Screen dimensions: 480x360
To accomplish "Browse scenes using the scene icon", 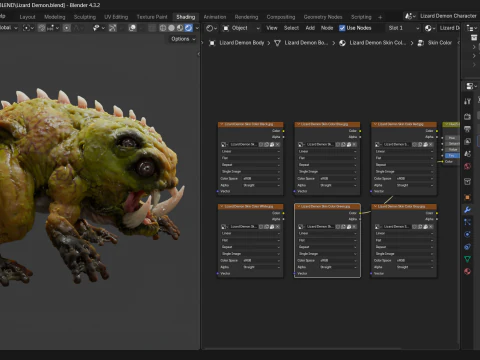I will 410,16.
